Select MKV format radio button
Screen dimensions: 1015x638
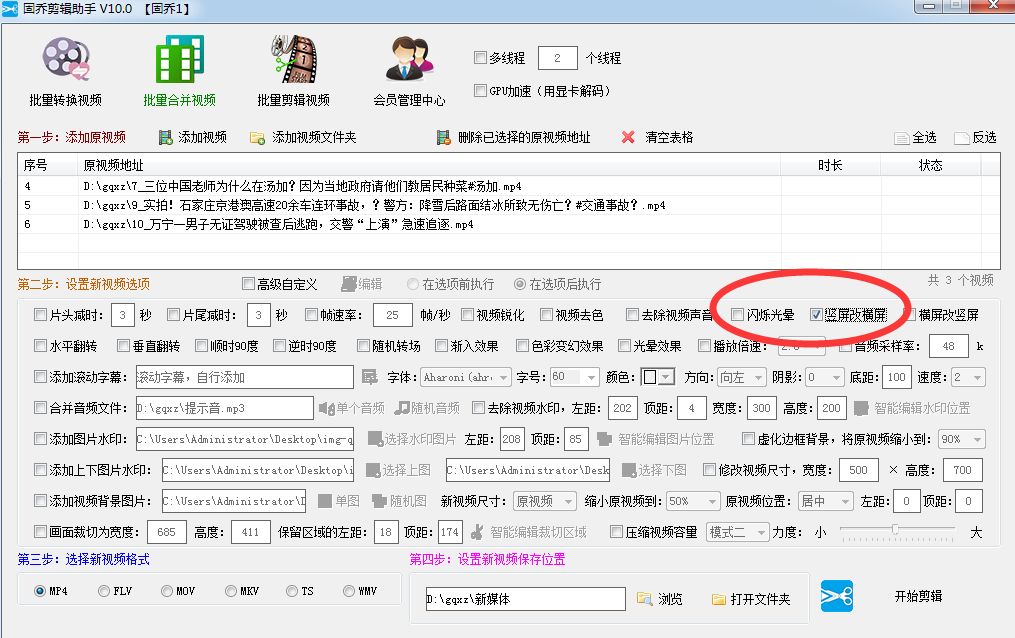coord(231,591)
